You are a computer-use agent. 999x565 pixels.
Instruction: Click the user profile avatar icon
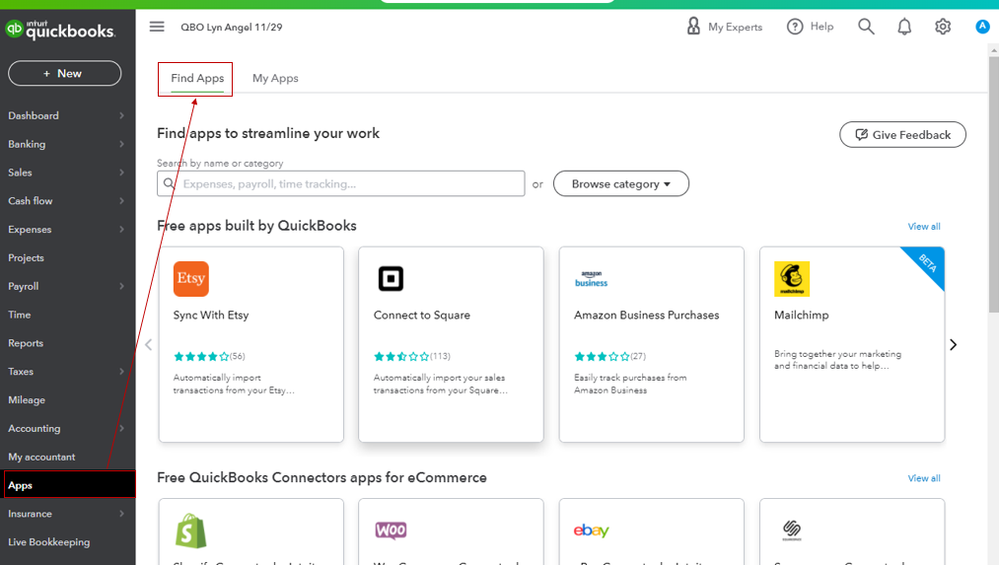[x=982, y=27]
